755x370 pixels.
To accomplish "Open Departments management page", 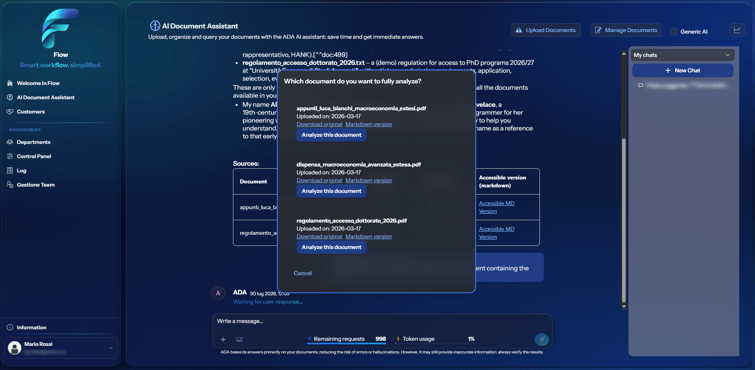I will pyautogui.click(x=34, y=142).
